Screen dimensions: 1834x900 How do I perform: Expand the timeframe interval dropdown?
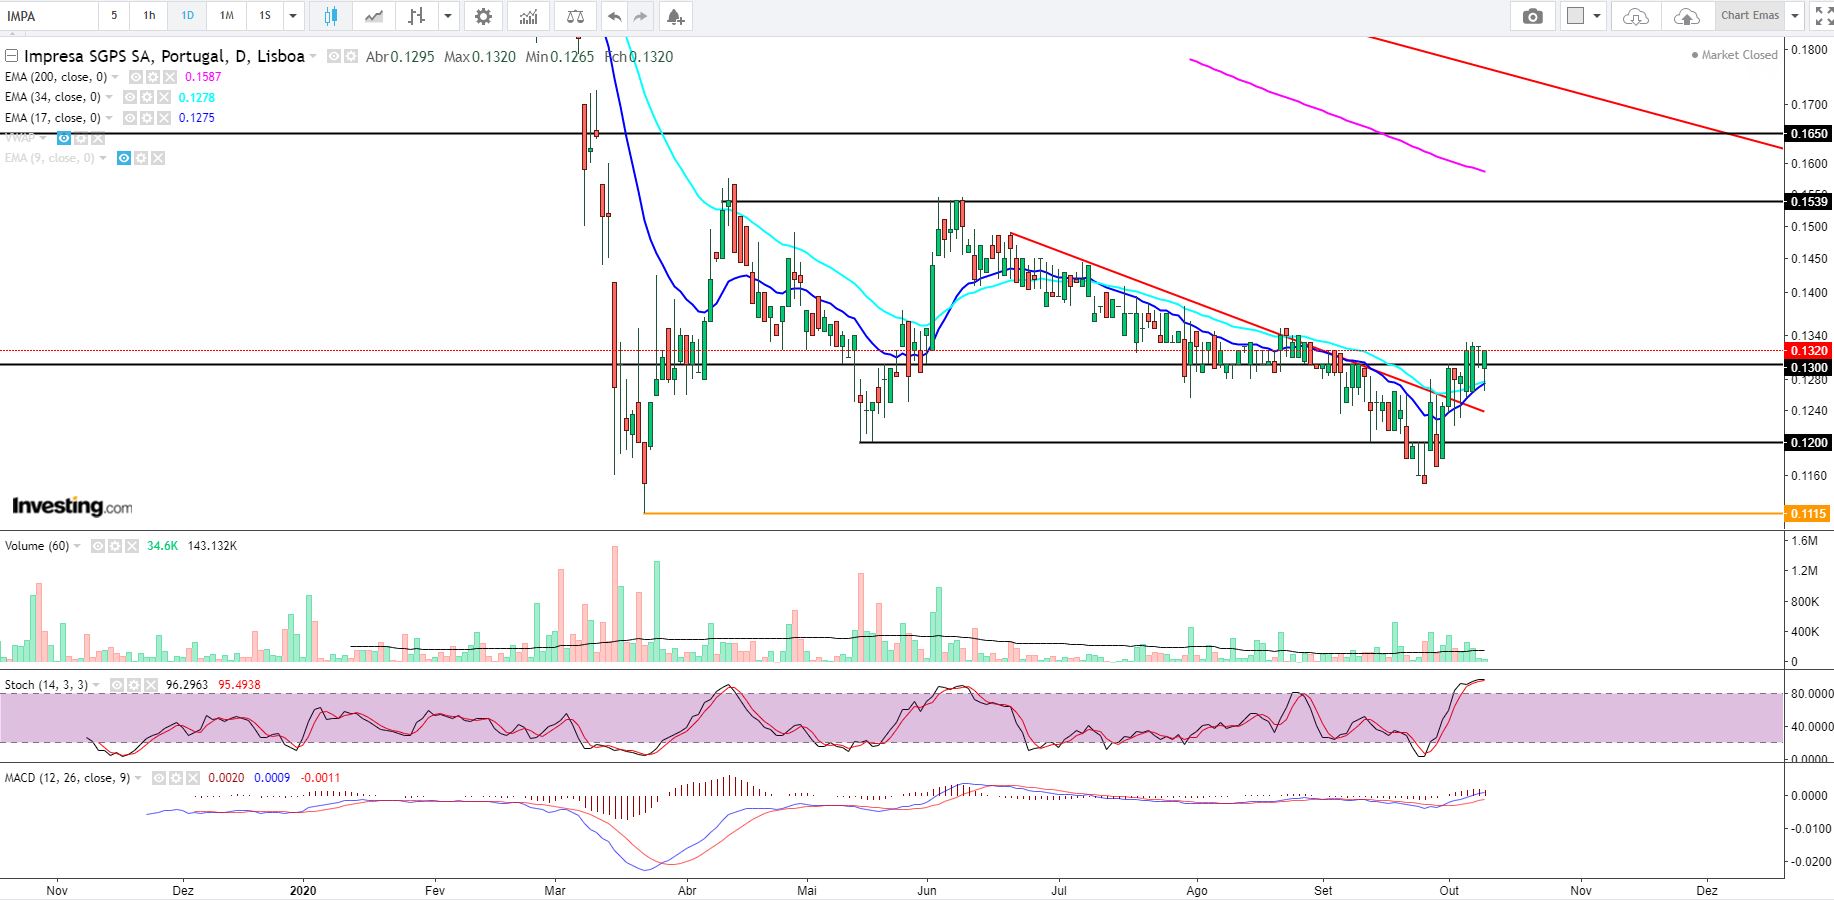(x=293, y=16)
